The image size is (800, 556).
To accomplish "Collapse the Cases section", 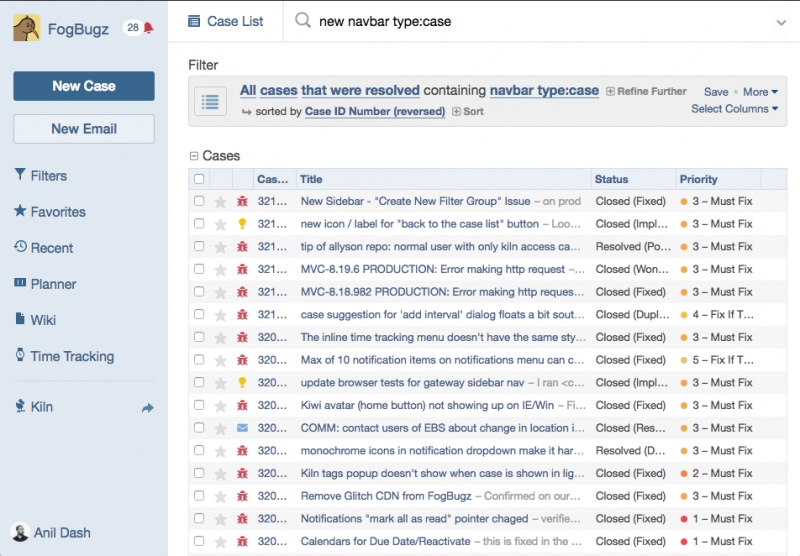I will pos(194,156).
